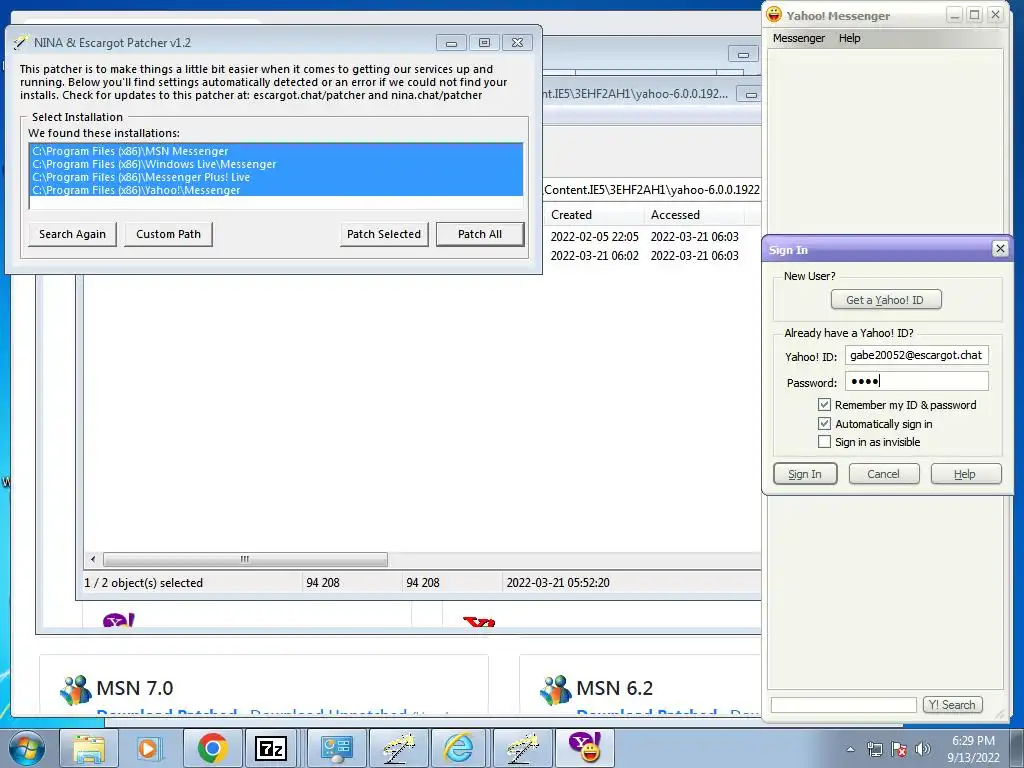This screenshot has height=768, width=1024.
Task: Click the Created column header
Action: coord(594,215)
